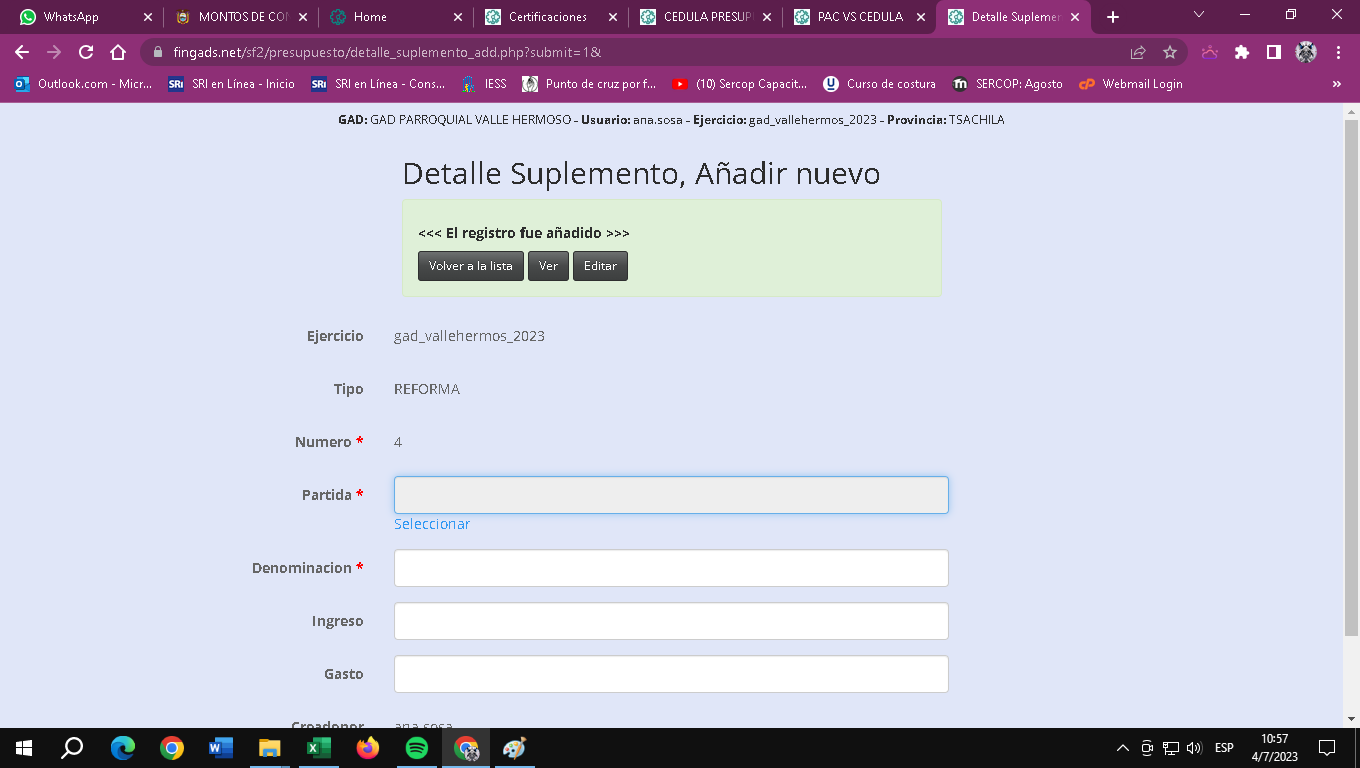
Task: Click the Denominacion input field
Action: [x=670, y=568]
